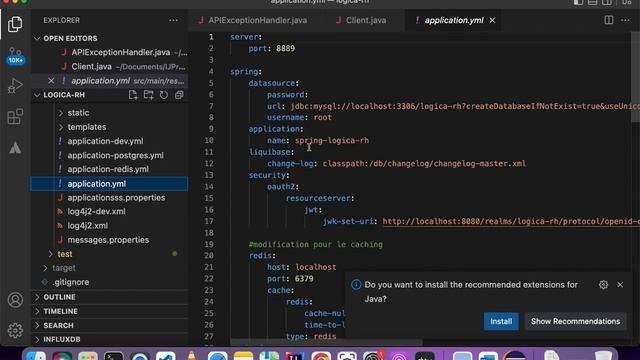640x360 pixels.
Task: Click the editor vertical scrollbar
Action: pos(635,78)
